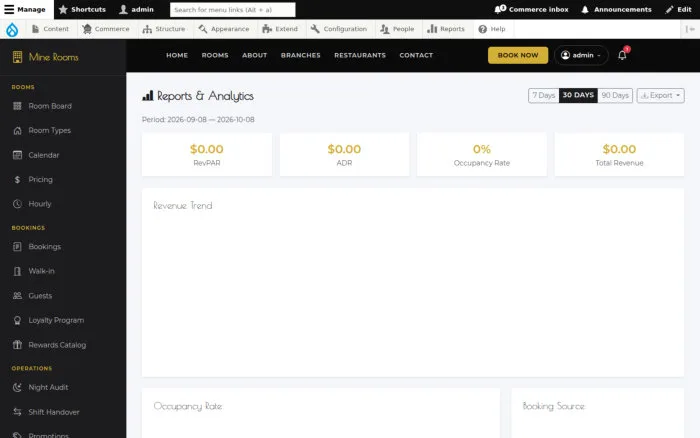Open Rewards Catalog from sidebar
This screenshot has height=438, width=700.
click(63, 345)
